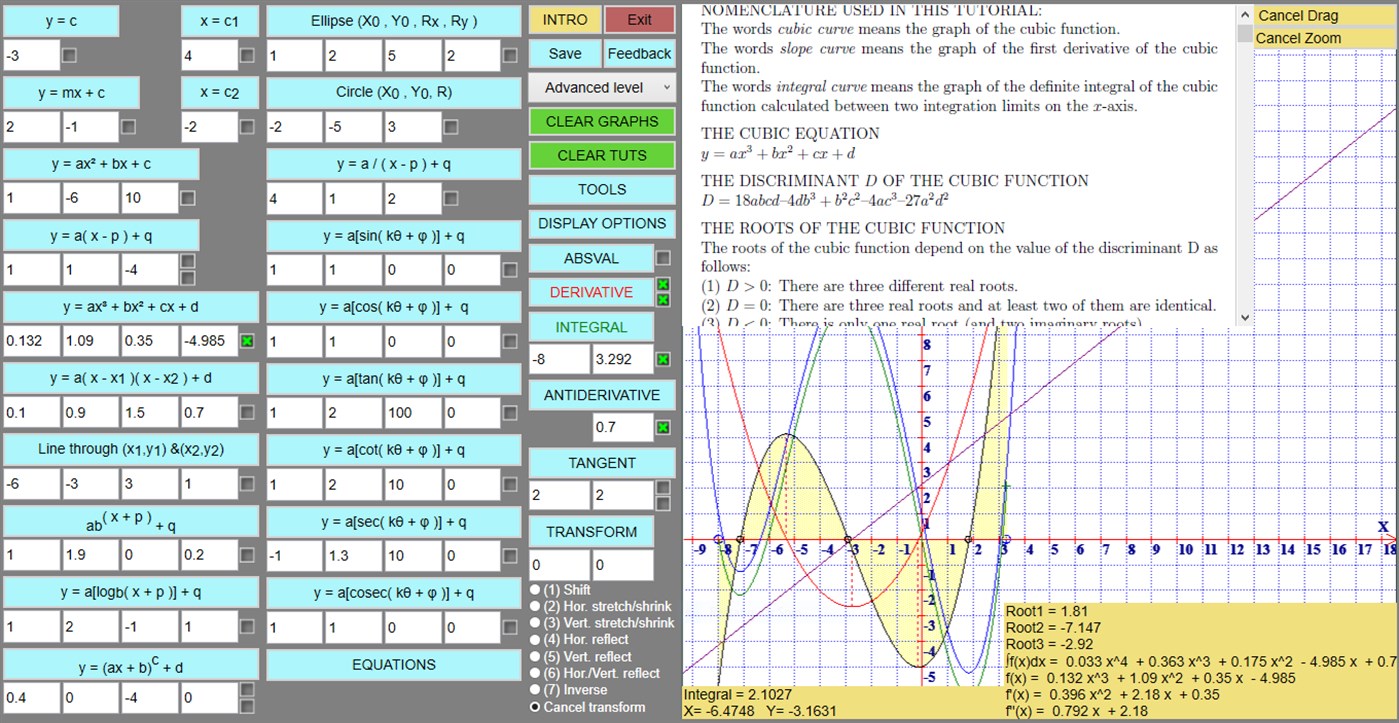Click the TANGENT button
Viewport: 1399px width, 723px height.
(601, 462)
